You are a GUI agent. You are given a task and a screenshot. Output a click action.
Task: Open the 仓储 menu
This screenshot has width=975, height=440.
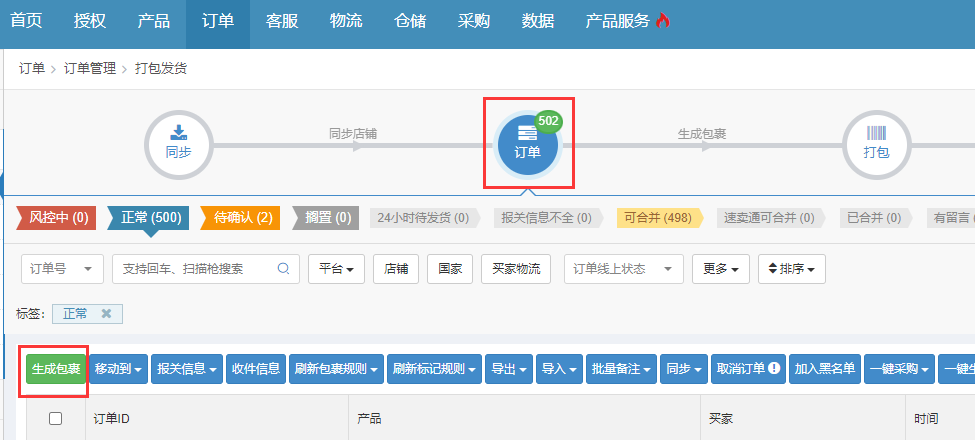click(x=410, y=21)
